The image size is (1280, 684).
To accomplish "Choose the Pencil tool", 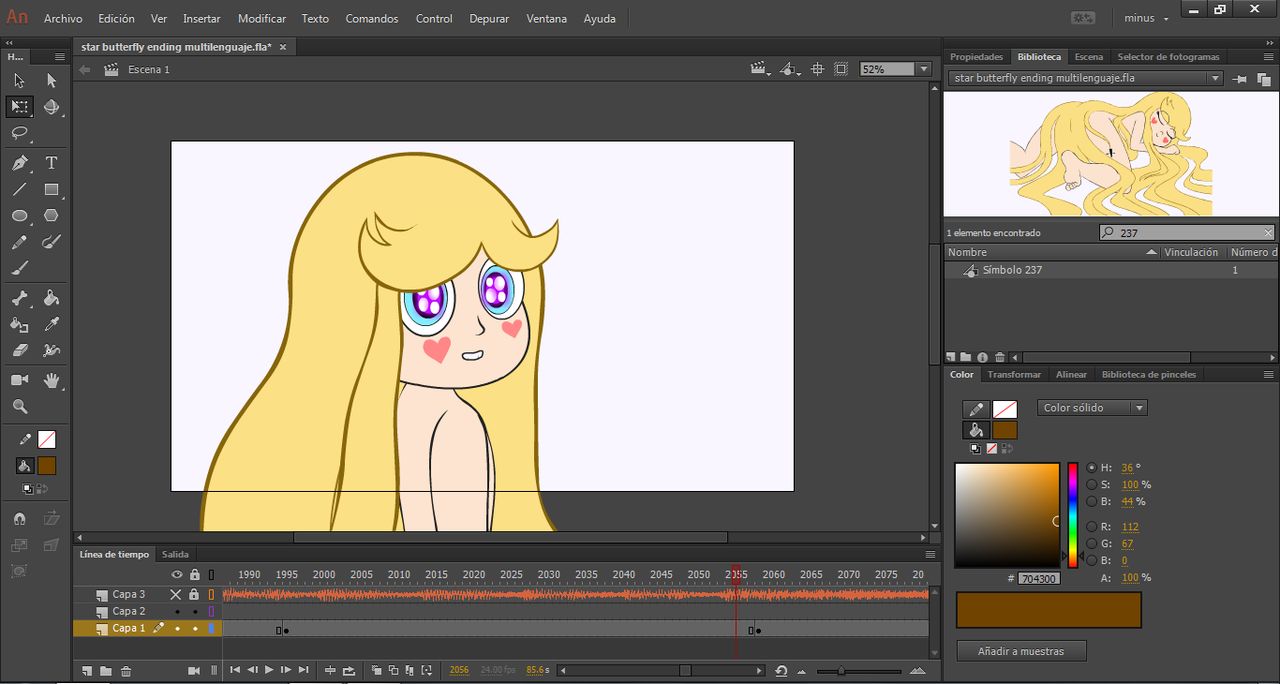I will [19, 243].
